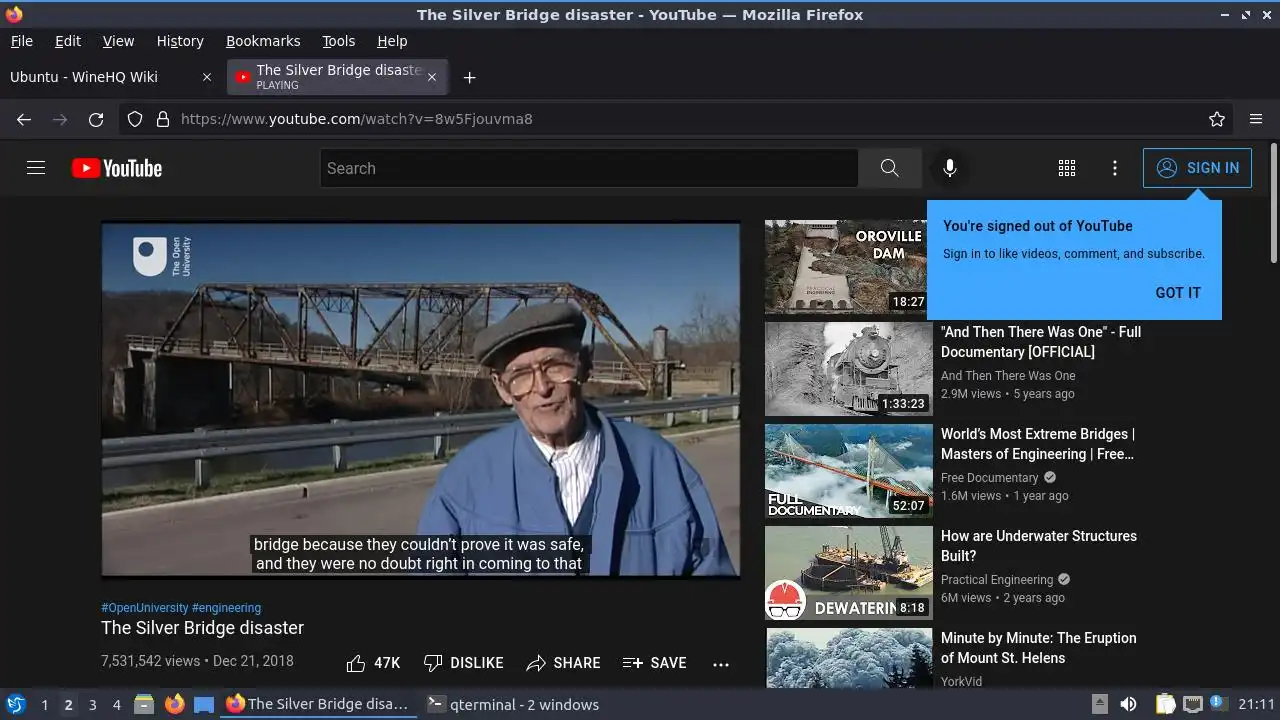Screen dimensions: 1280x720
Task: Mute the playing tab via its icon
Action: 242,77
